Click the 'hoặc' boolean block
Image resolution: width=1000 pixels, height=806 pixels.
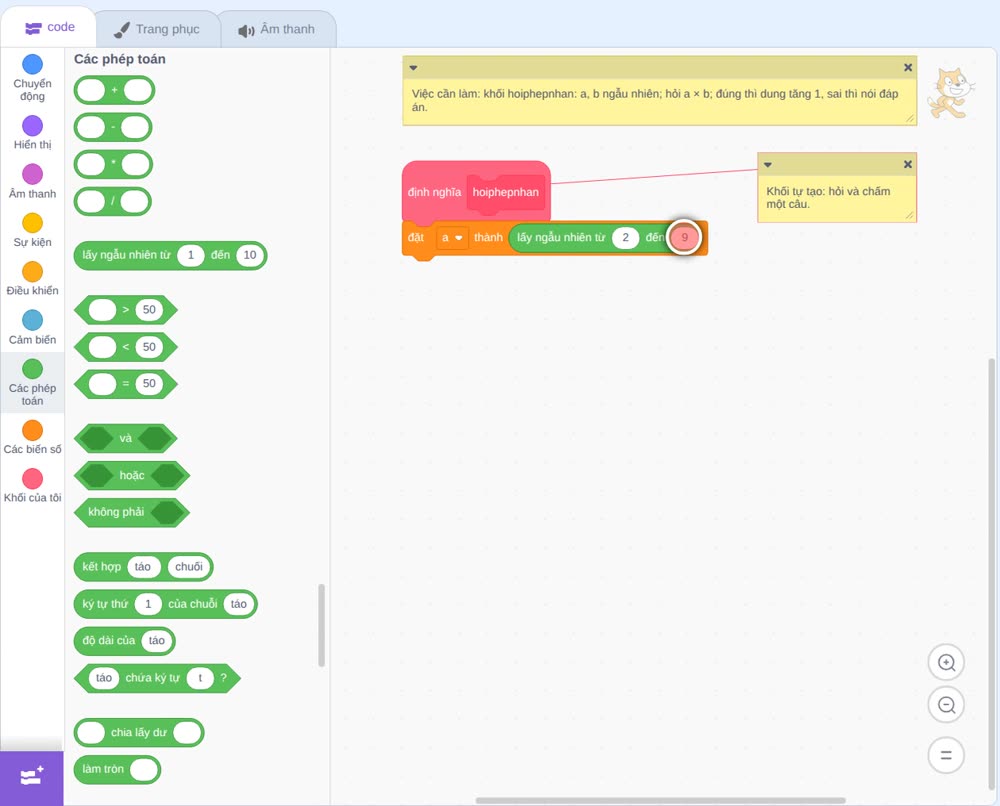pos(132,476)
